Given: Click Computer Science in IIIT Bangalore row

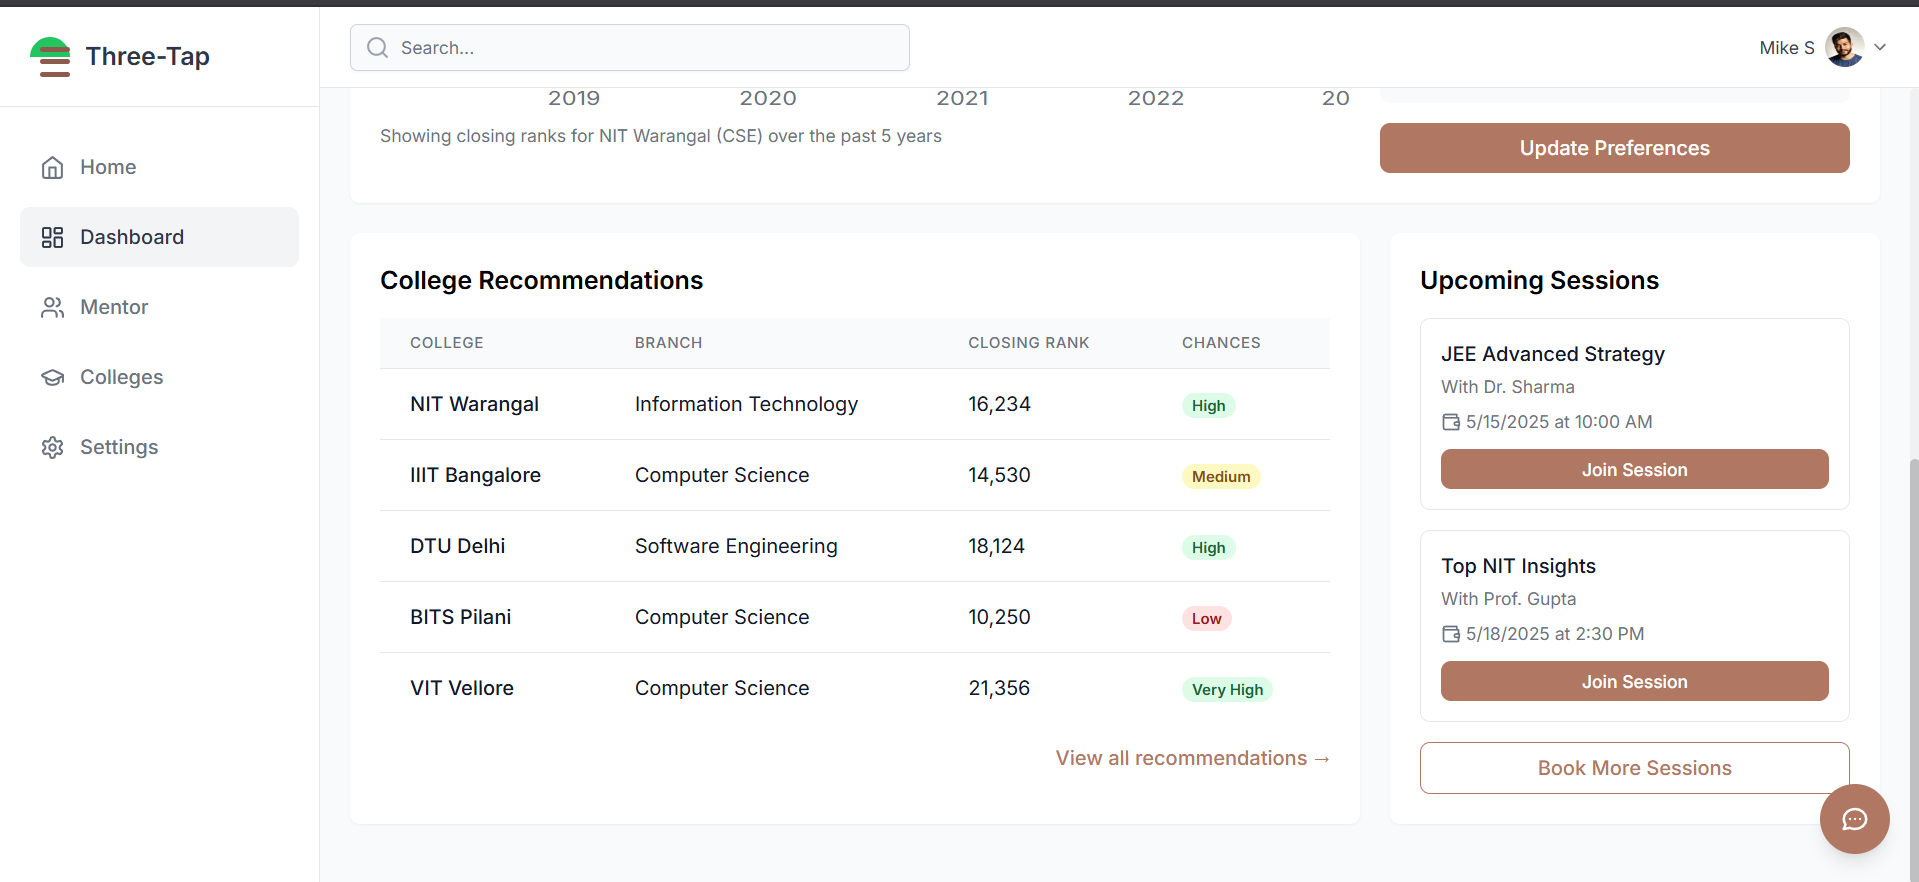Looking at the screenshot, I should (722, 475).
